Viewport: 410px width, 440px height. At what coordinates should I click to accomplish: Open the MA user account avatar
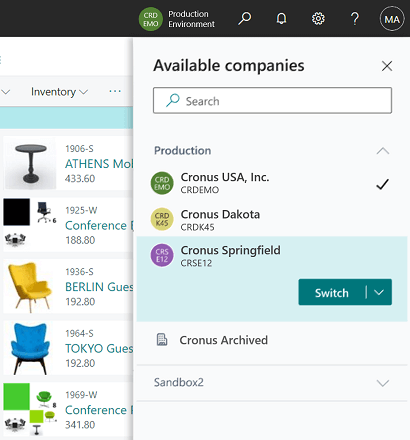(x=392, y=19)
